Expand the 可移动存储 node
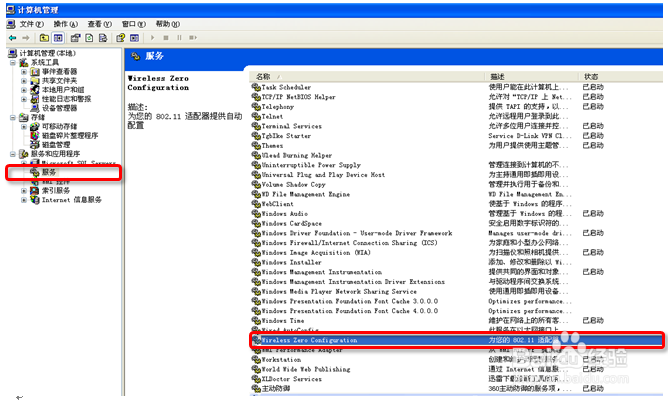668x402 pixels. (24, 126)
